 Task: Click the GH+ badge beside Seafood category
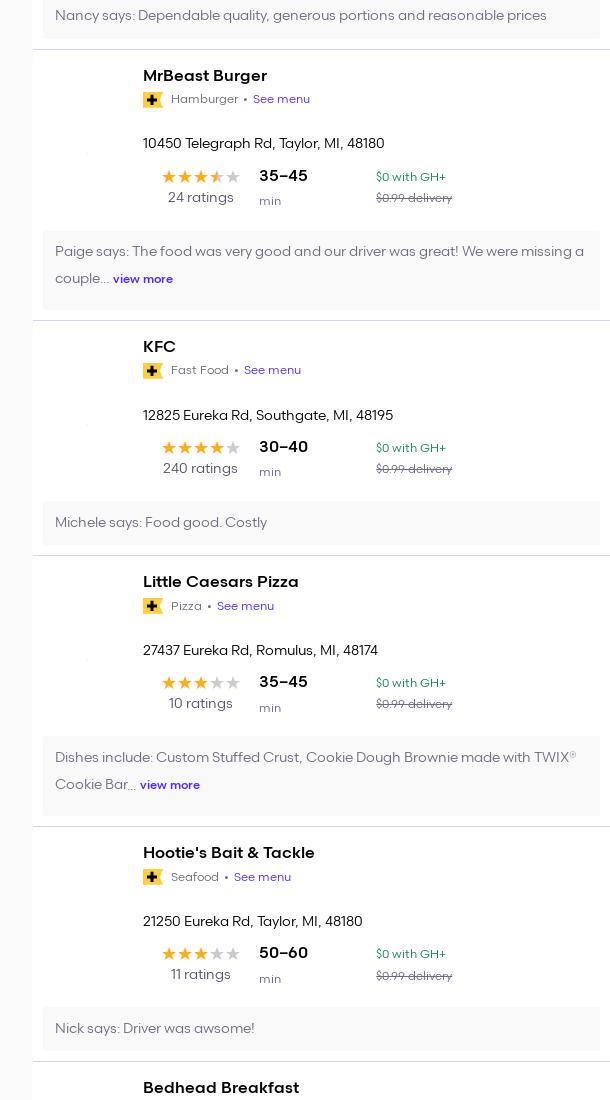[153, 877]
